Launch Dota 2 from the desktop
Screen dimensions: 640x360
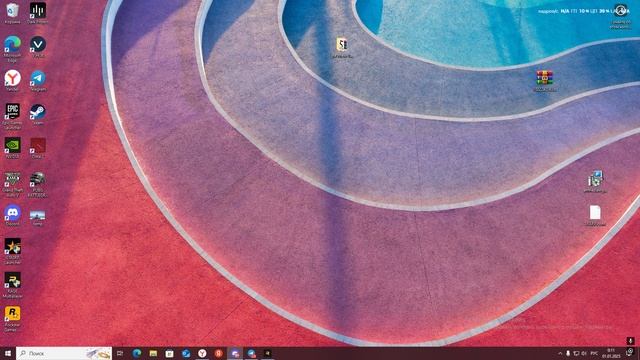[38, 147]
